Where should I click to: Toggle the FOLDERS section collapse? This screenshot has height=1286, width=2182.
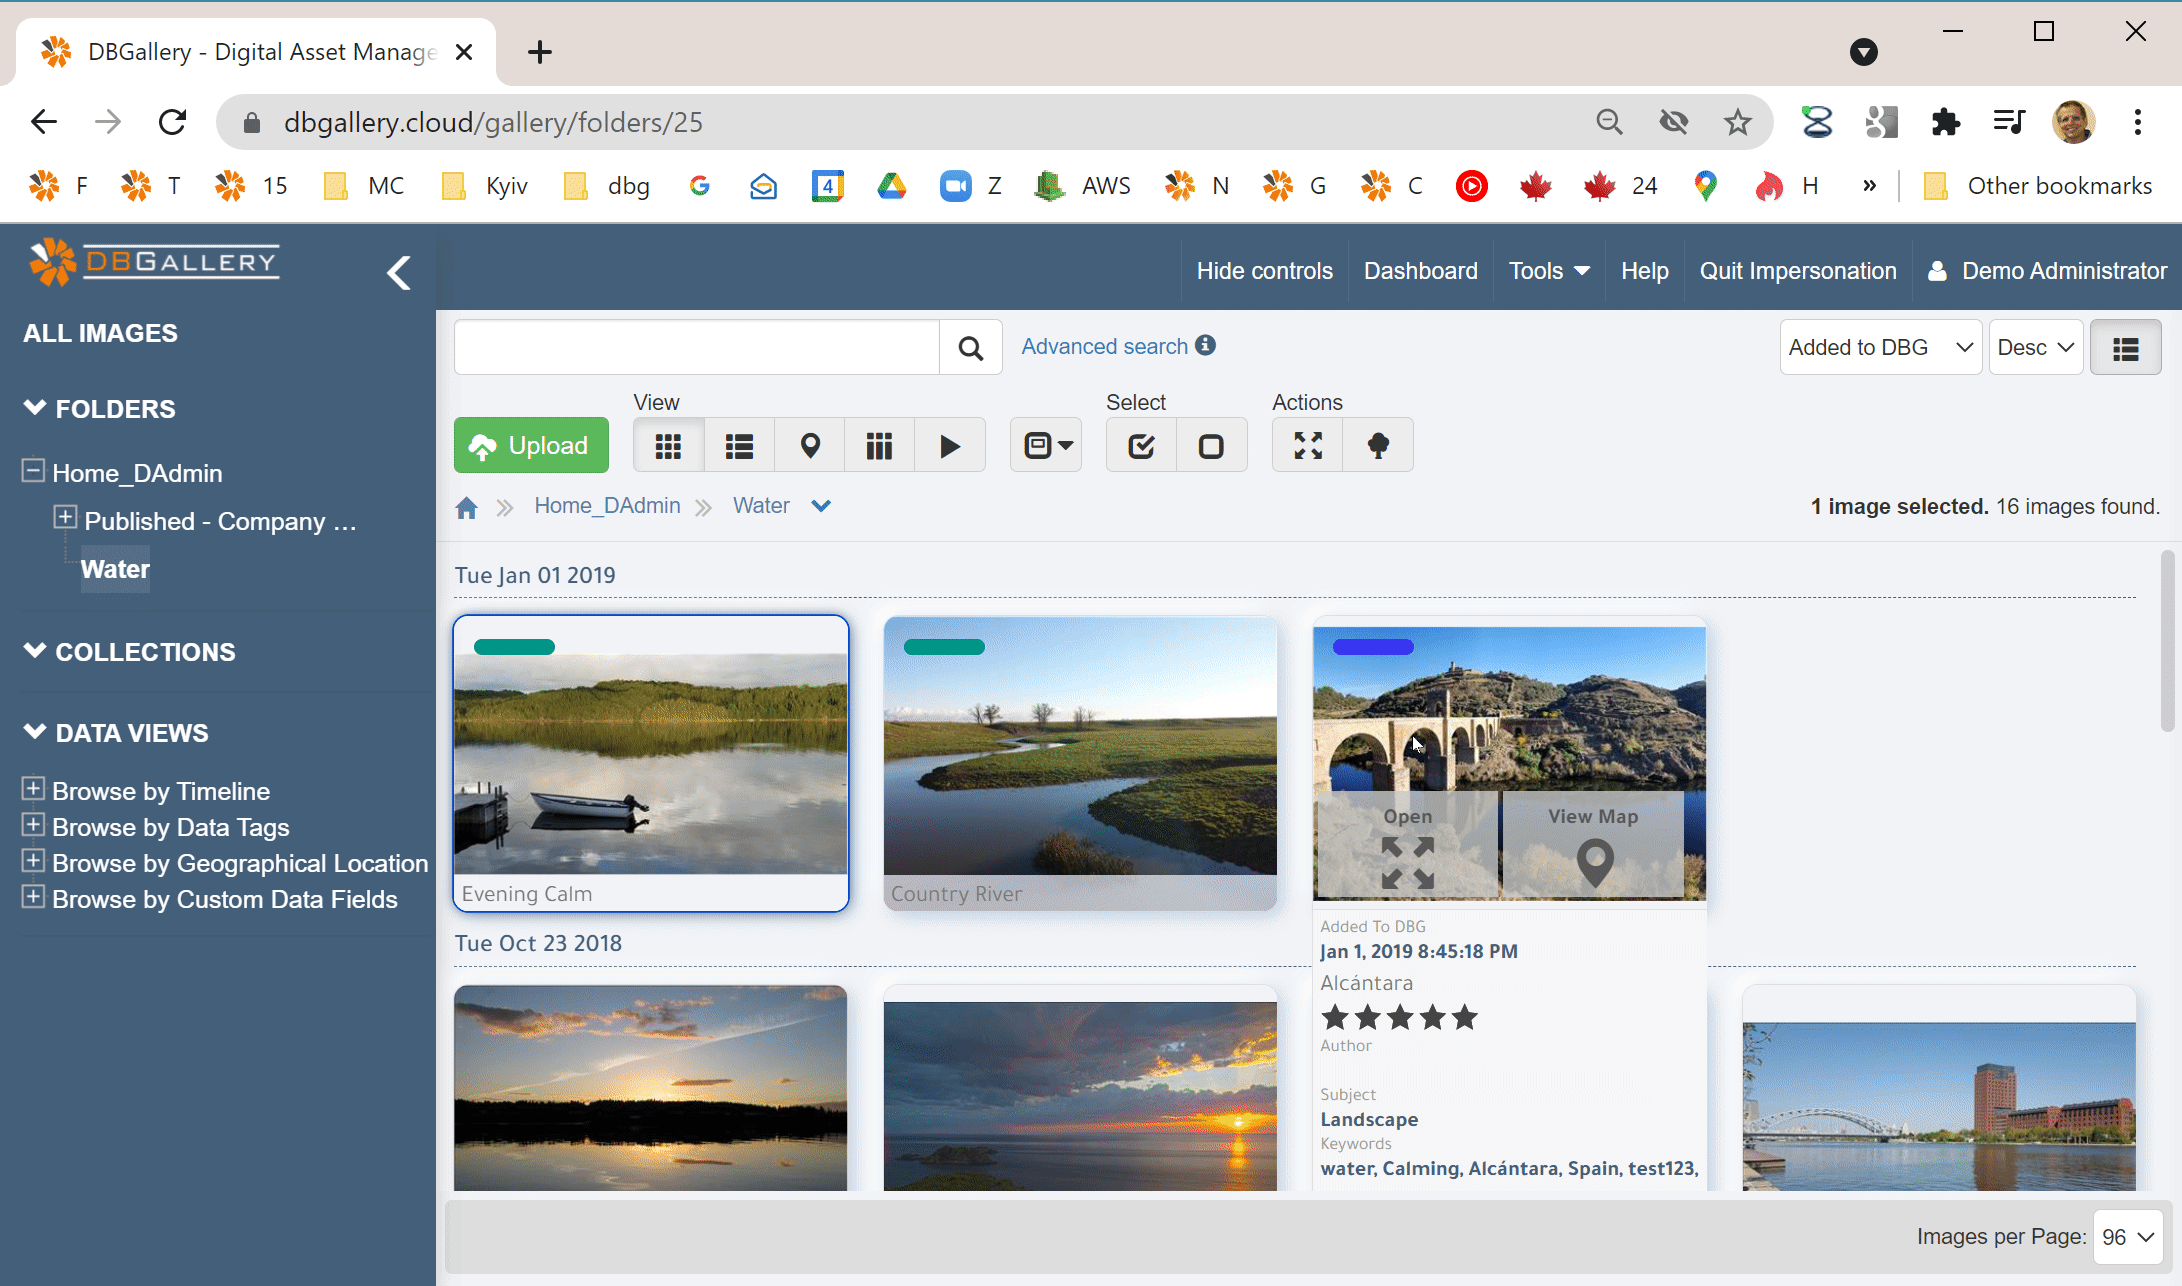(x=34, y=407)
